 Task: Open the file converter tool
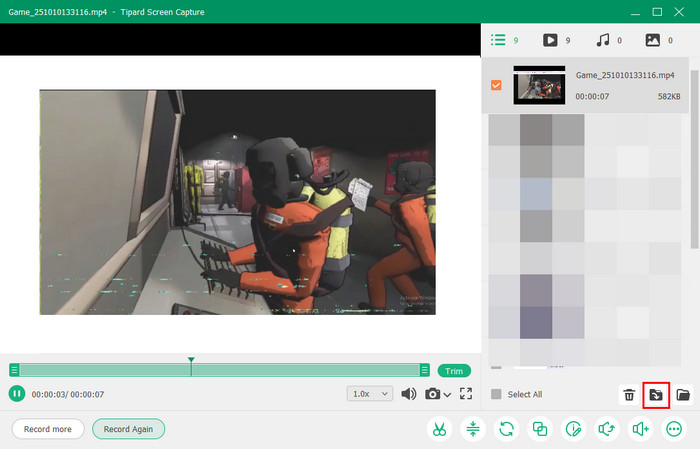[x=507, y=429]
